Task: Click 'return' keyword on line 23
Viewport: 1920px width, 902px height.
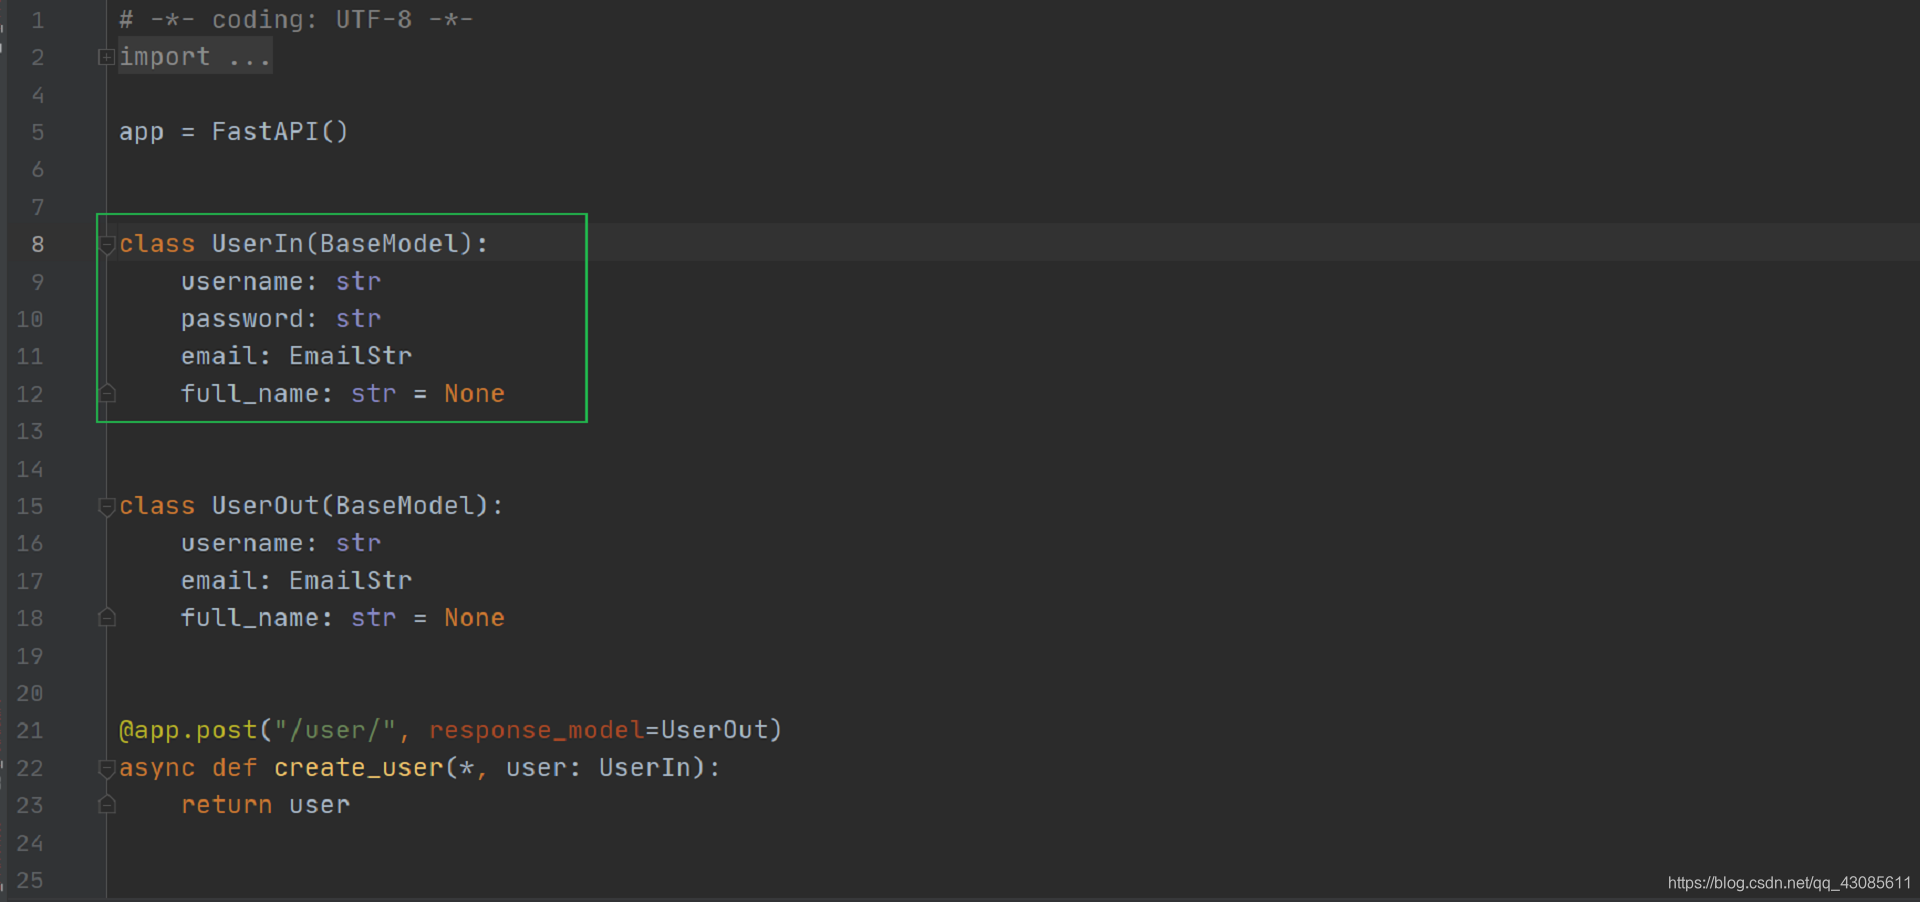Action: point(226,805)
